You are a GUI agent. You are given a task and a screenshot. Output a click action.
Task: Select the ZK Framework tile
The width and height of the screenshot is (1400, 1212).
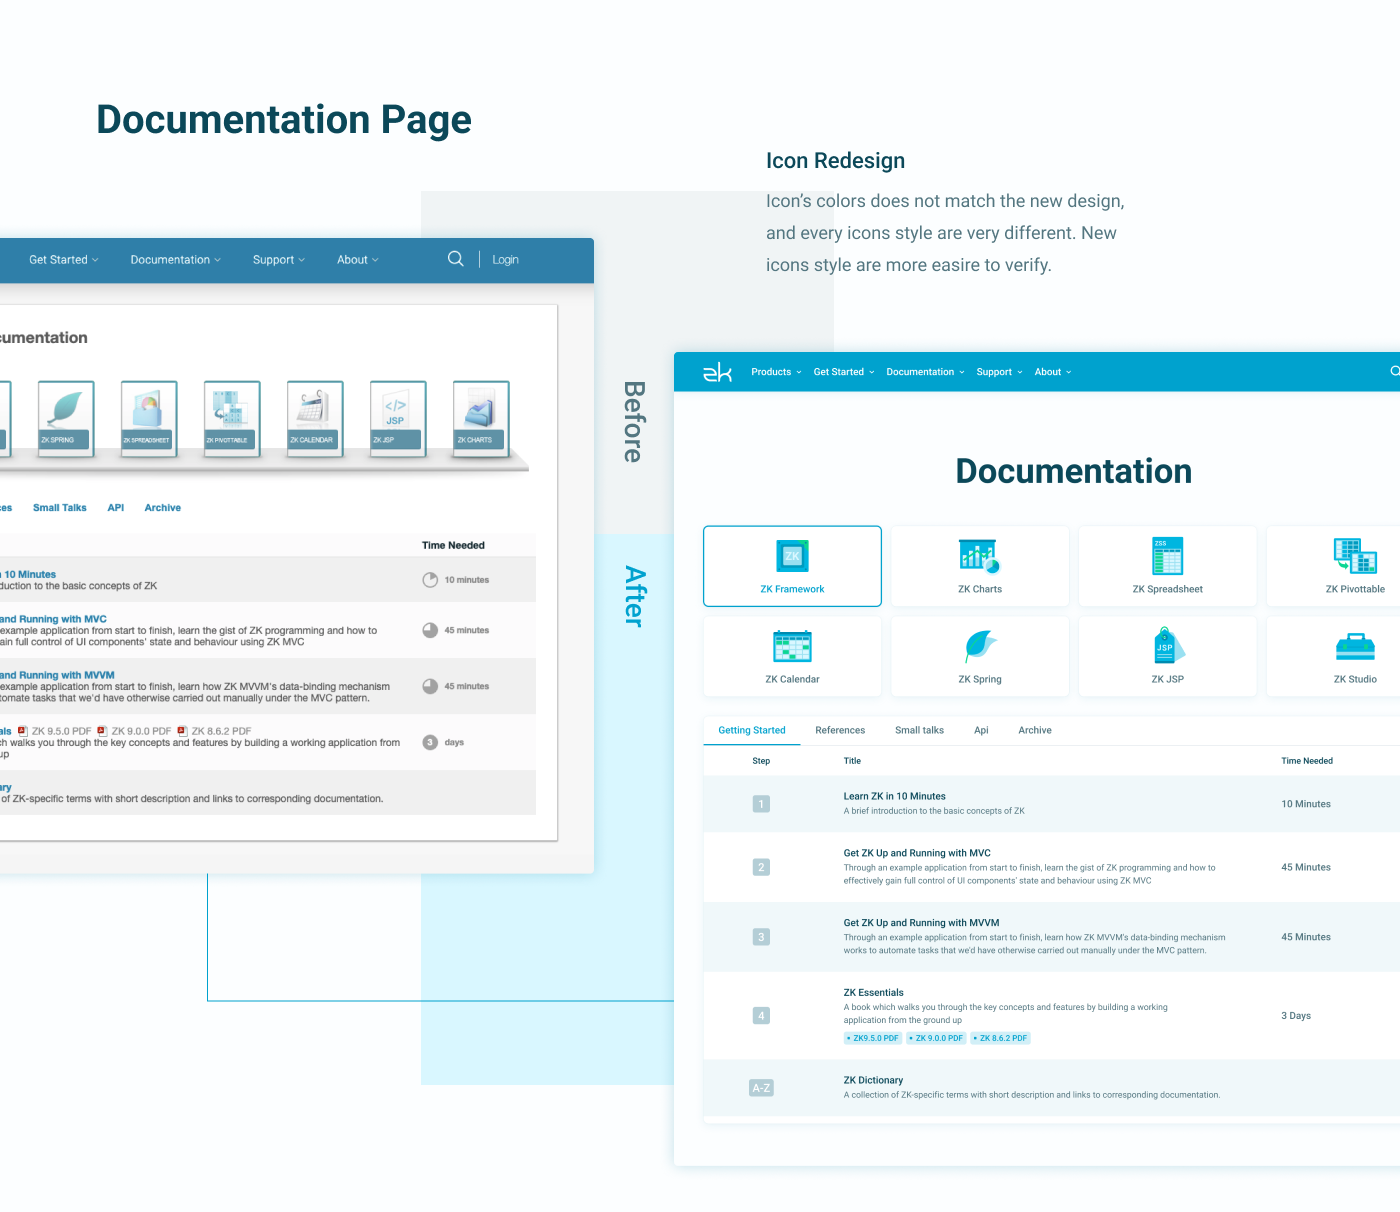coord(792,566)
